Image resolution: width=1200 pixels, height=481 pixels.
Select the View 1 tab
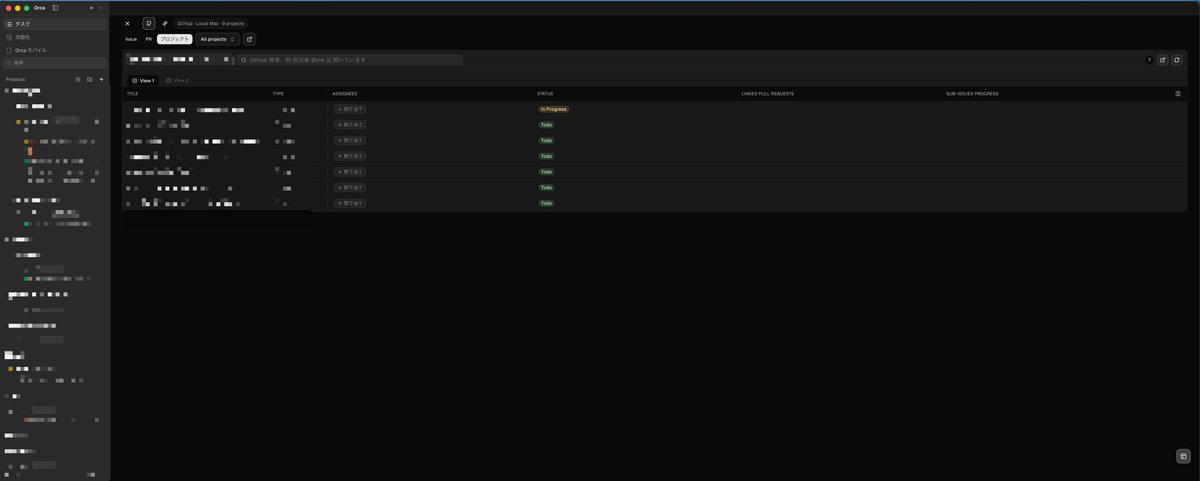[143, 80]
